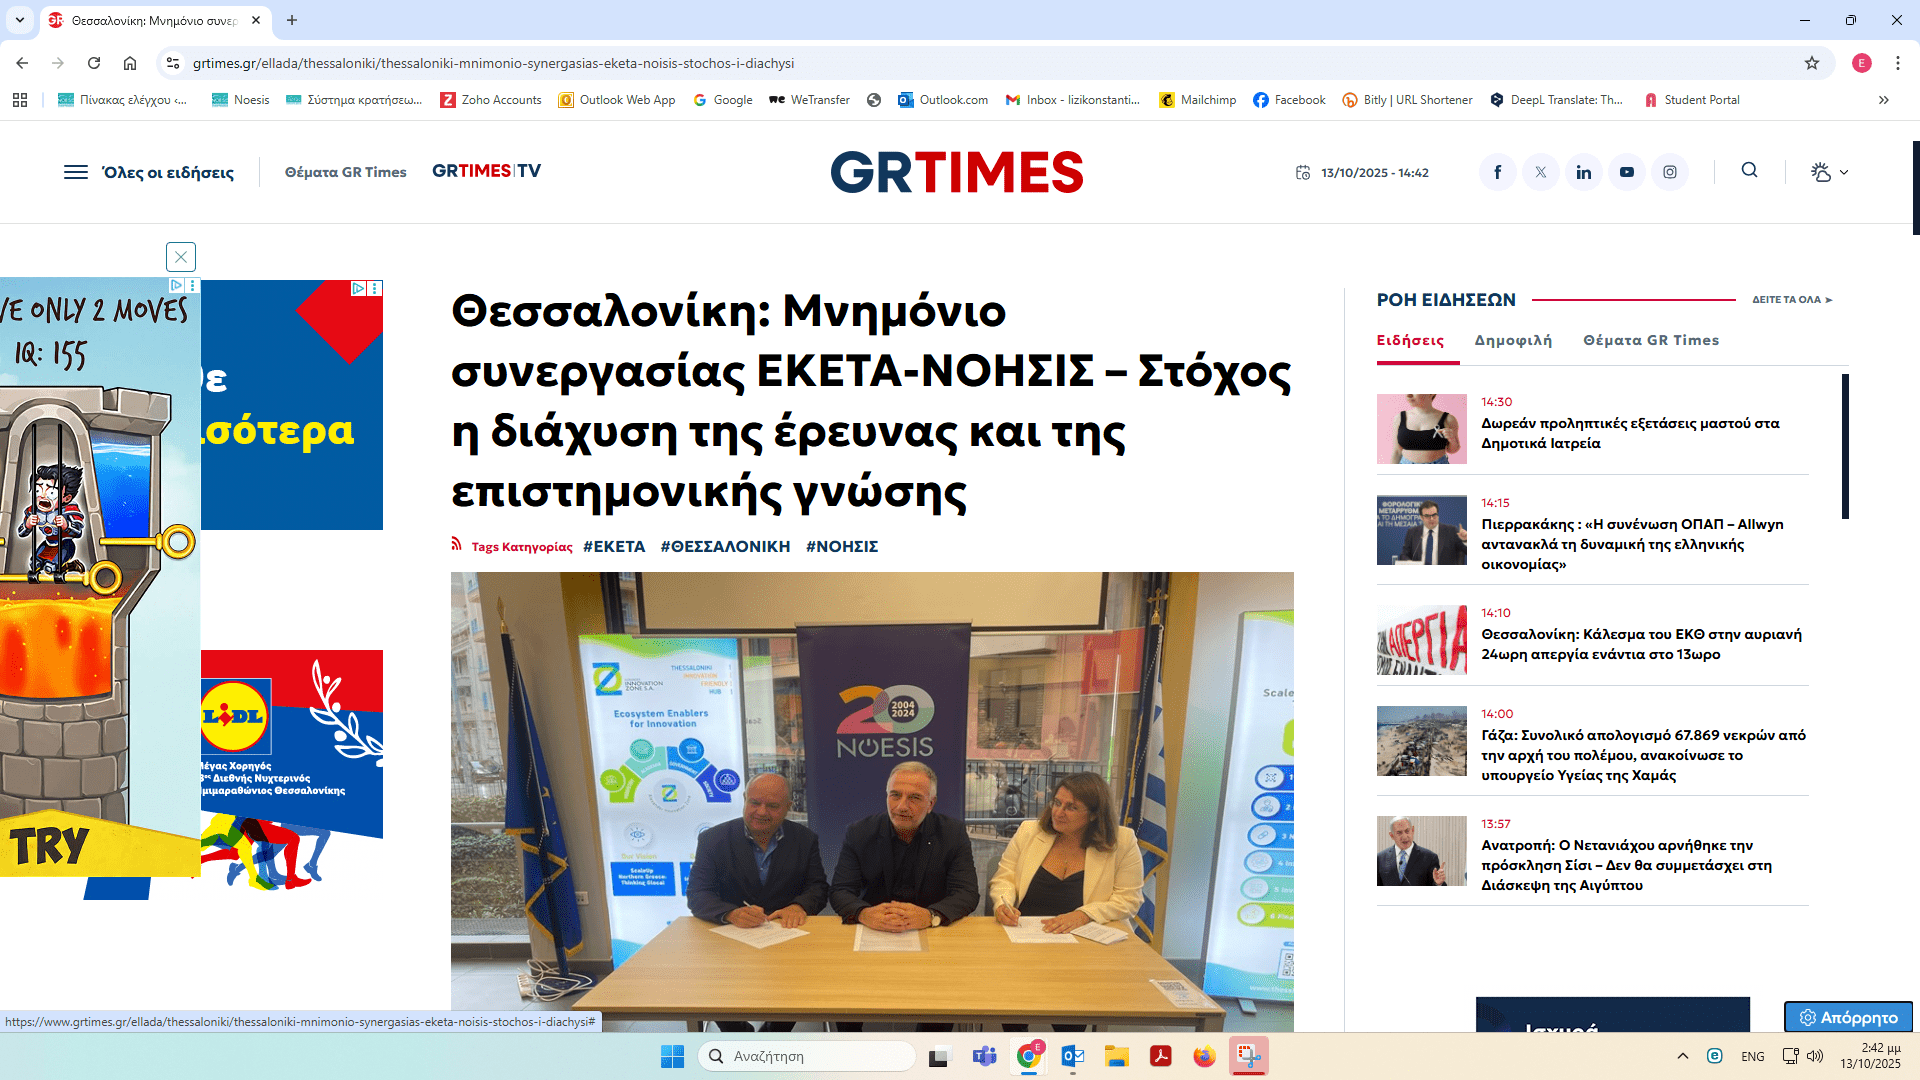Open the Chrome tab search dropdown arrow
The width and height of the screenshot is (1920, 1080).
pyautogui.click(x=20, y=20)
